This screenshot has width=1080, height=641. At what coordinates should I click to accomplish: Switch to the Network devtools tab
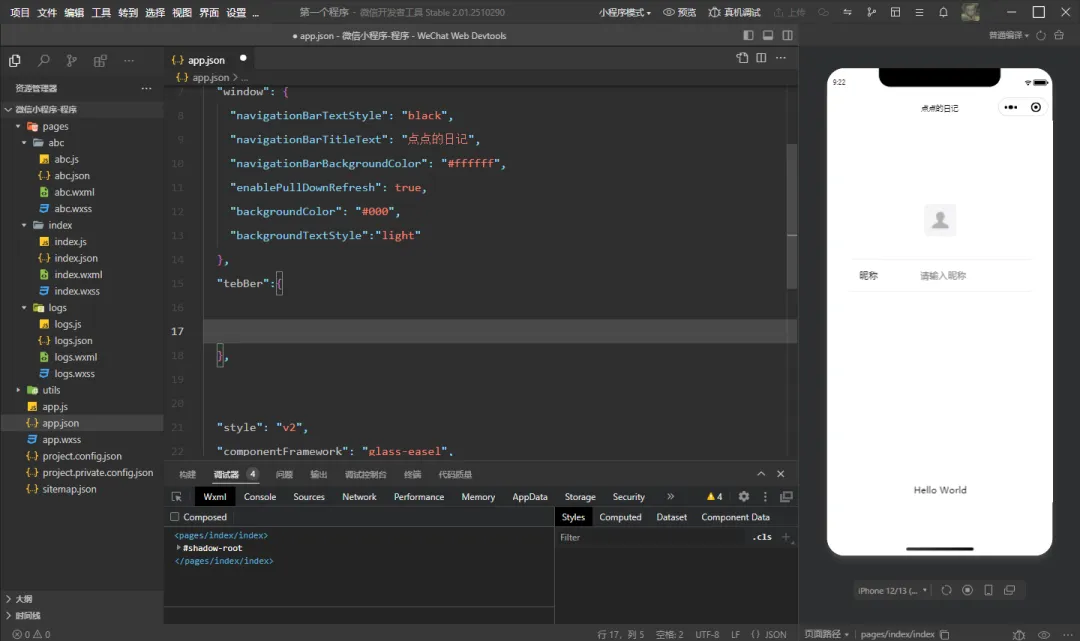pyautogui.click(x=359, y=496)
